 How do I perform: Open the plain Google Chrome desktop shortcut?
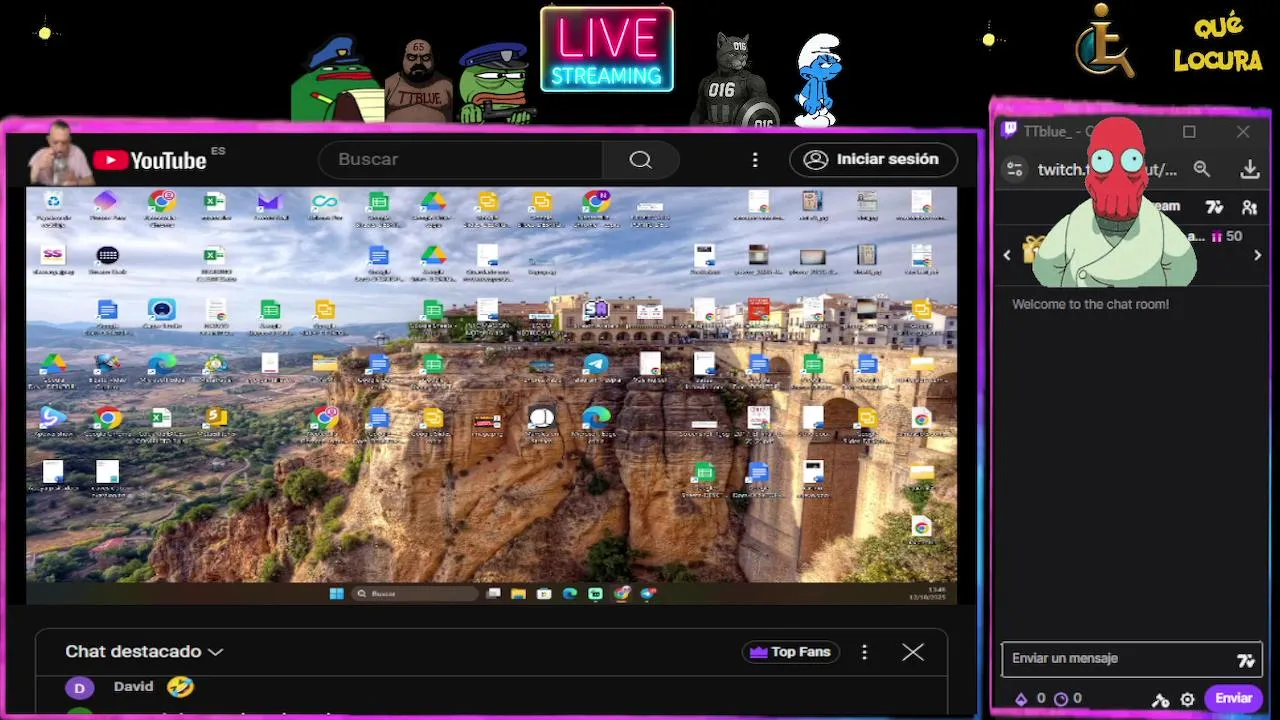(x=107, y=418)
